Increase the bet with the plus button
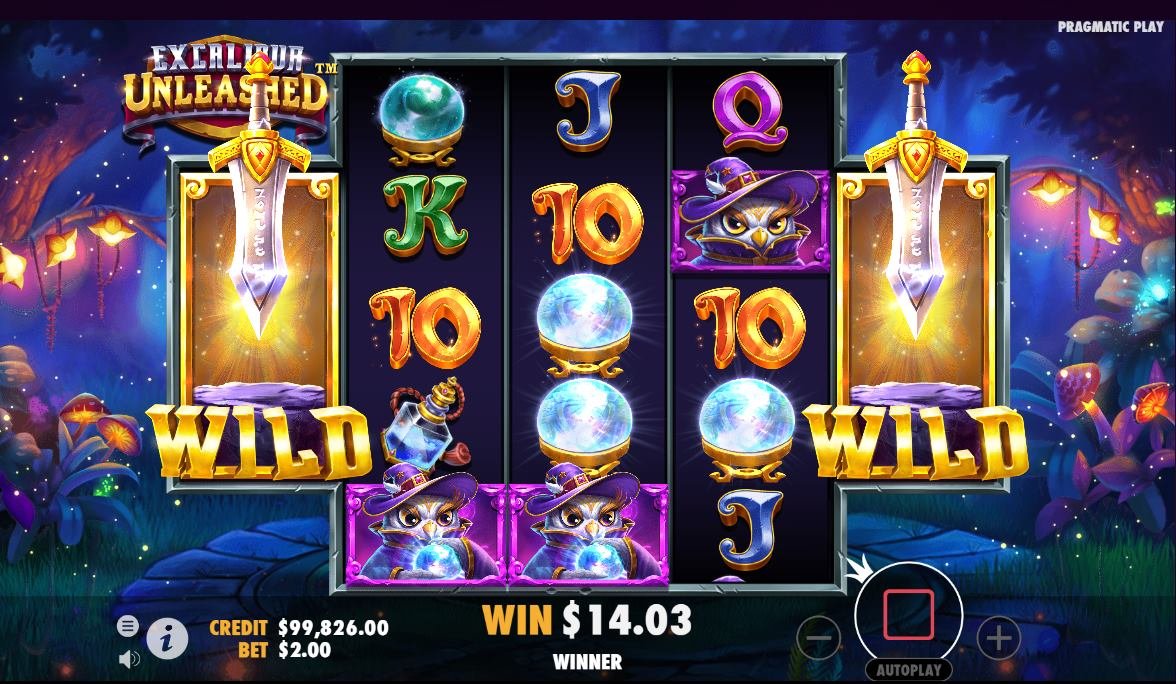 pos(998,638)
